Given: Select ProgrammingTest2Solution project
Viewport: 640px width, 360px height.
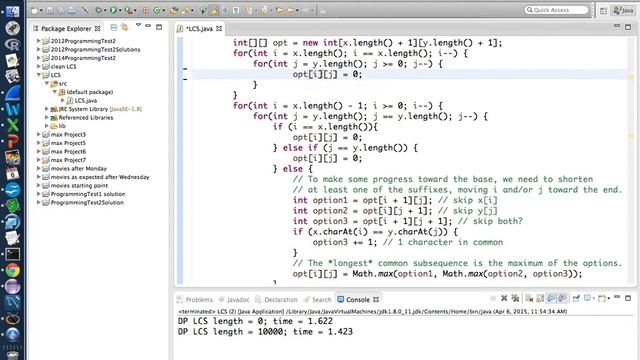Looking at the screenshot, I should (x=83, y=202).
